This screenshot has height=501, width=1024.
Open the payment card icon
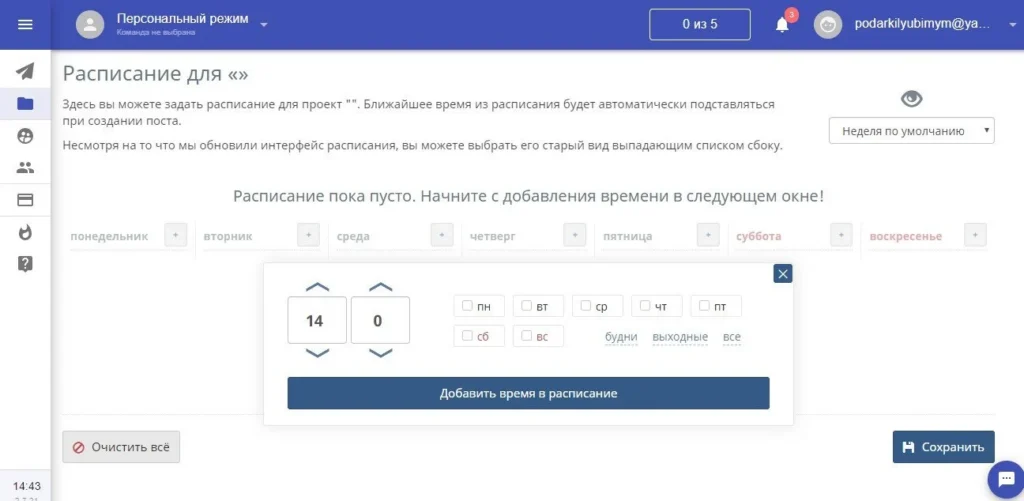click(25, 200)
